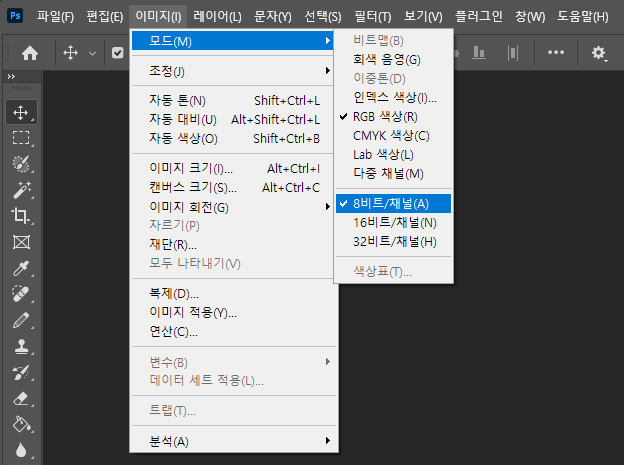Go to the Home screen icon

click(x=30, y=53)
